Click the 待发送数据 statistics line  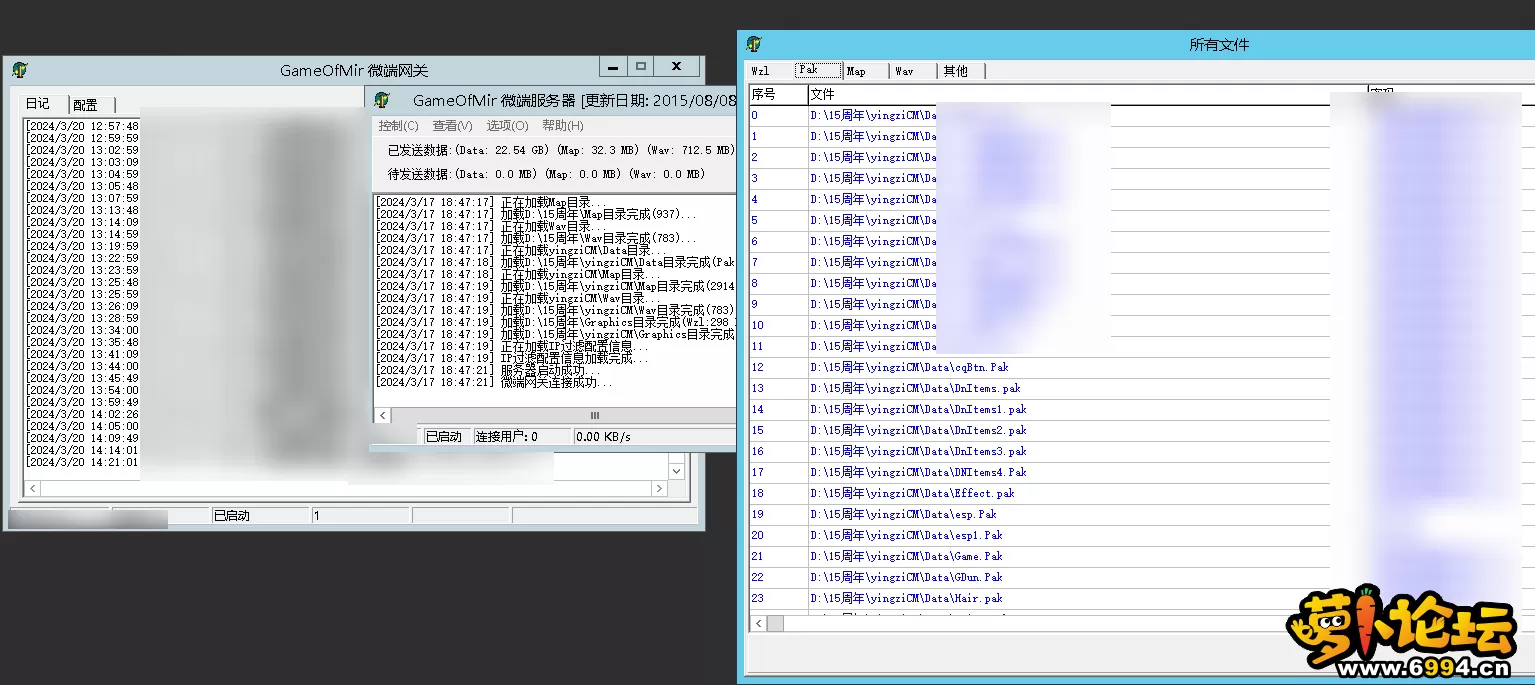click(546, 174)
